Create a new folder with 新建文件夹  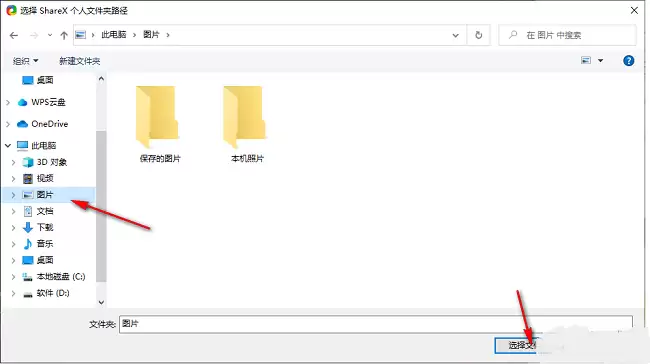click(80, 61)
